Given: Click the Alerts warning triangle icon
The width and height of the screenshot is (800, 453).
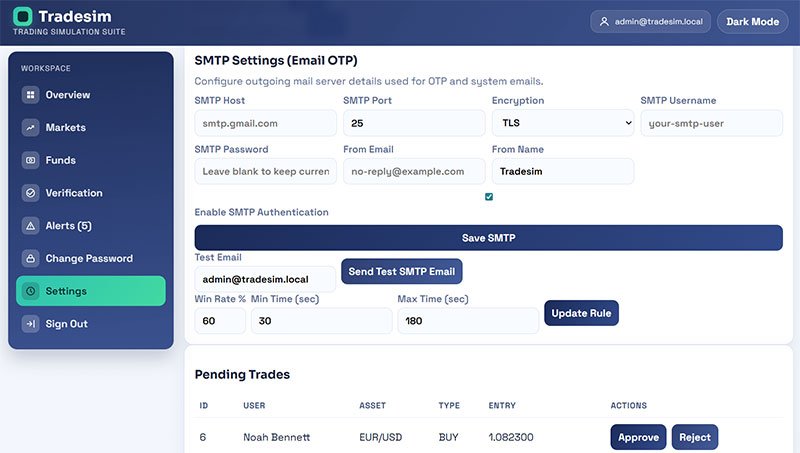Looking at the screenshot, I should [x=31, y=225].
